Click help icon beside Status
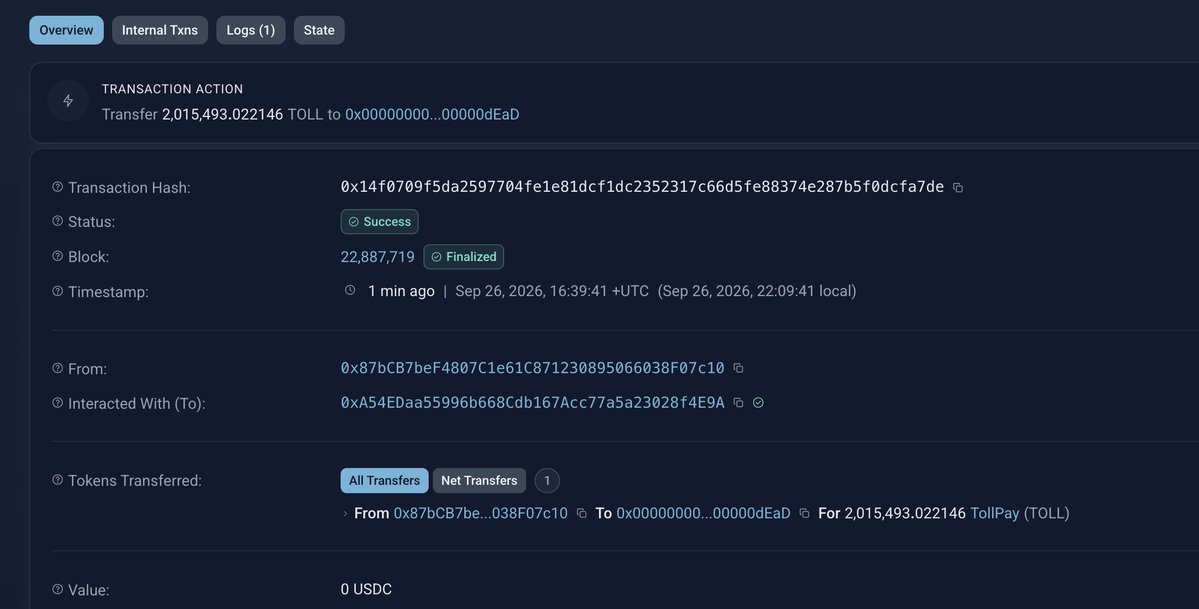 (x=57, y=221)
